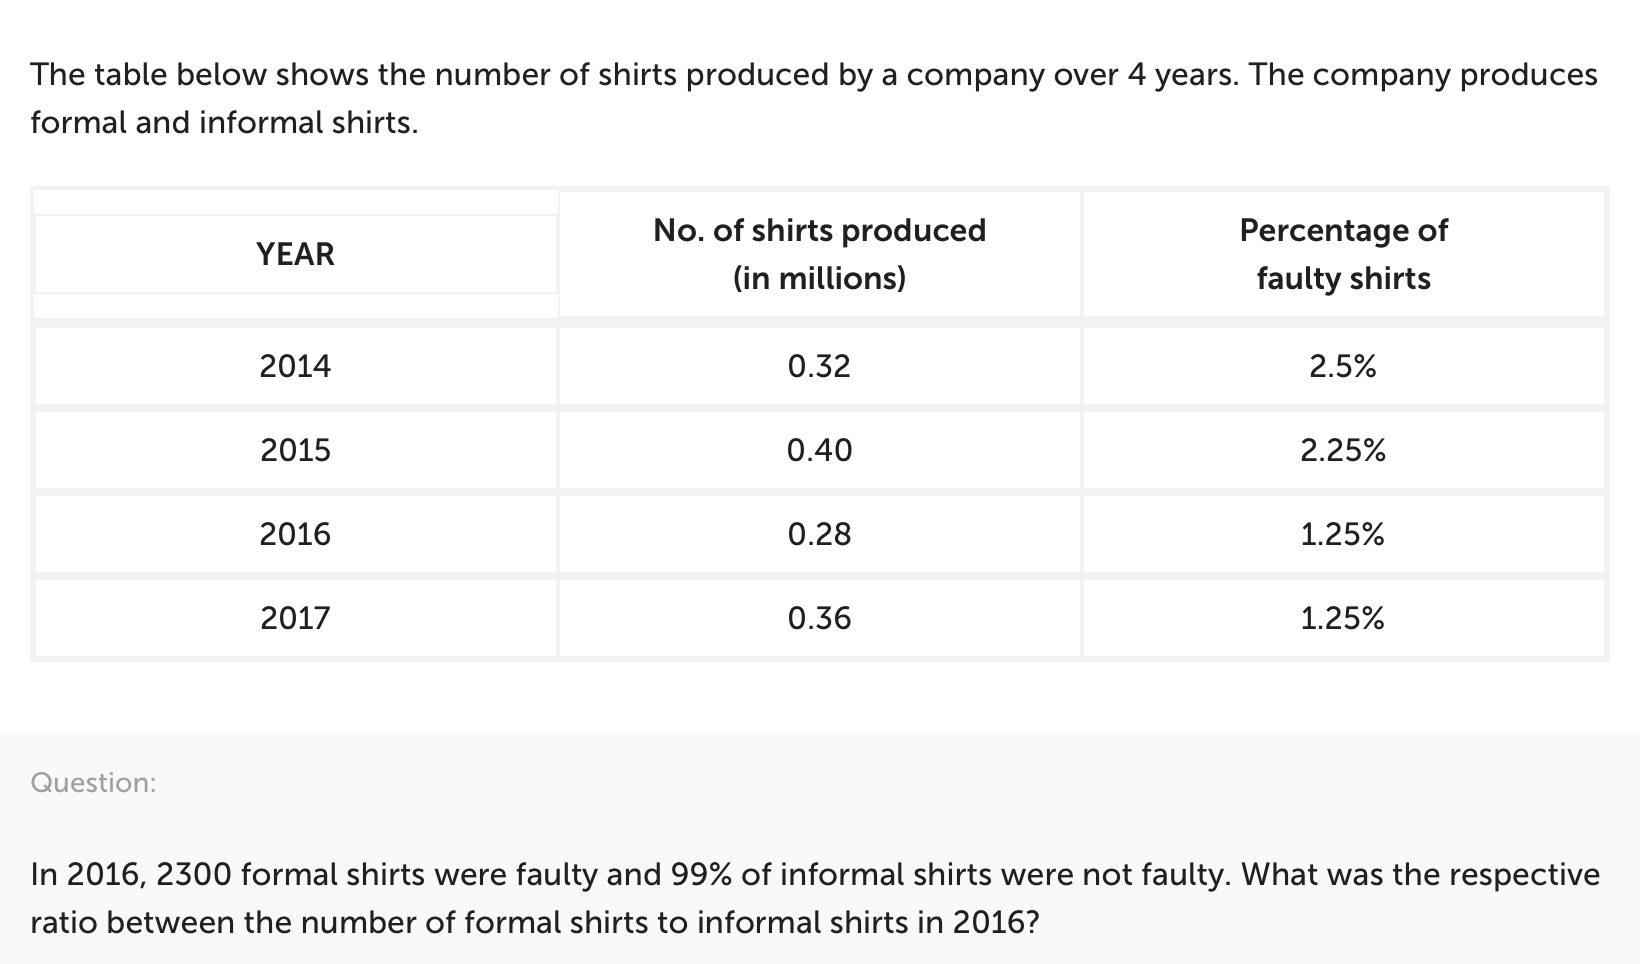Click the 'Question:' label
The height and width of the screenshot is (964, 1640).
(93, 782)
